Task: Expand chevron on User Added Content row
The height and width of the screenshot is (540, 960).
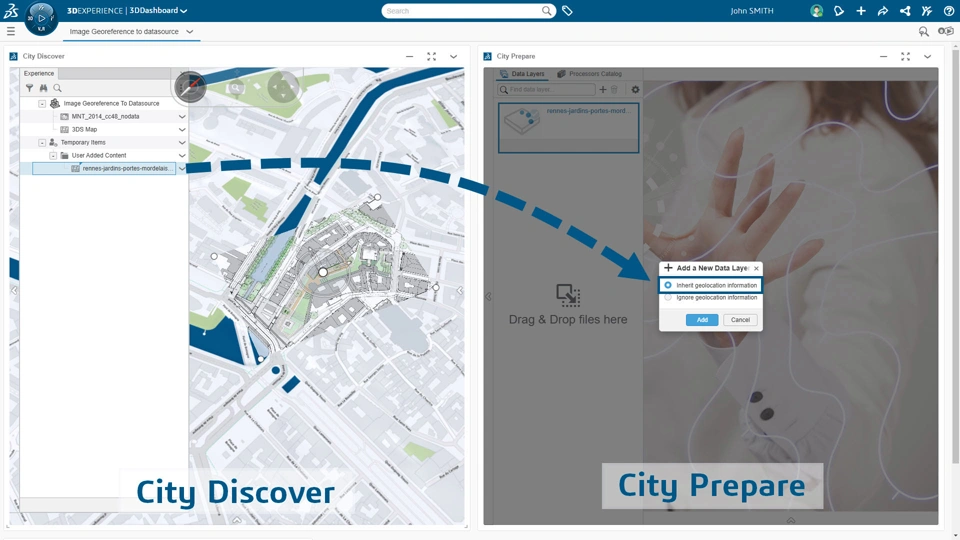Action: pos(182,156)
